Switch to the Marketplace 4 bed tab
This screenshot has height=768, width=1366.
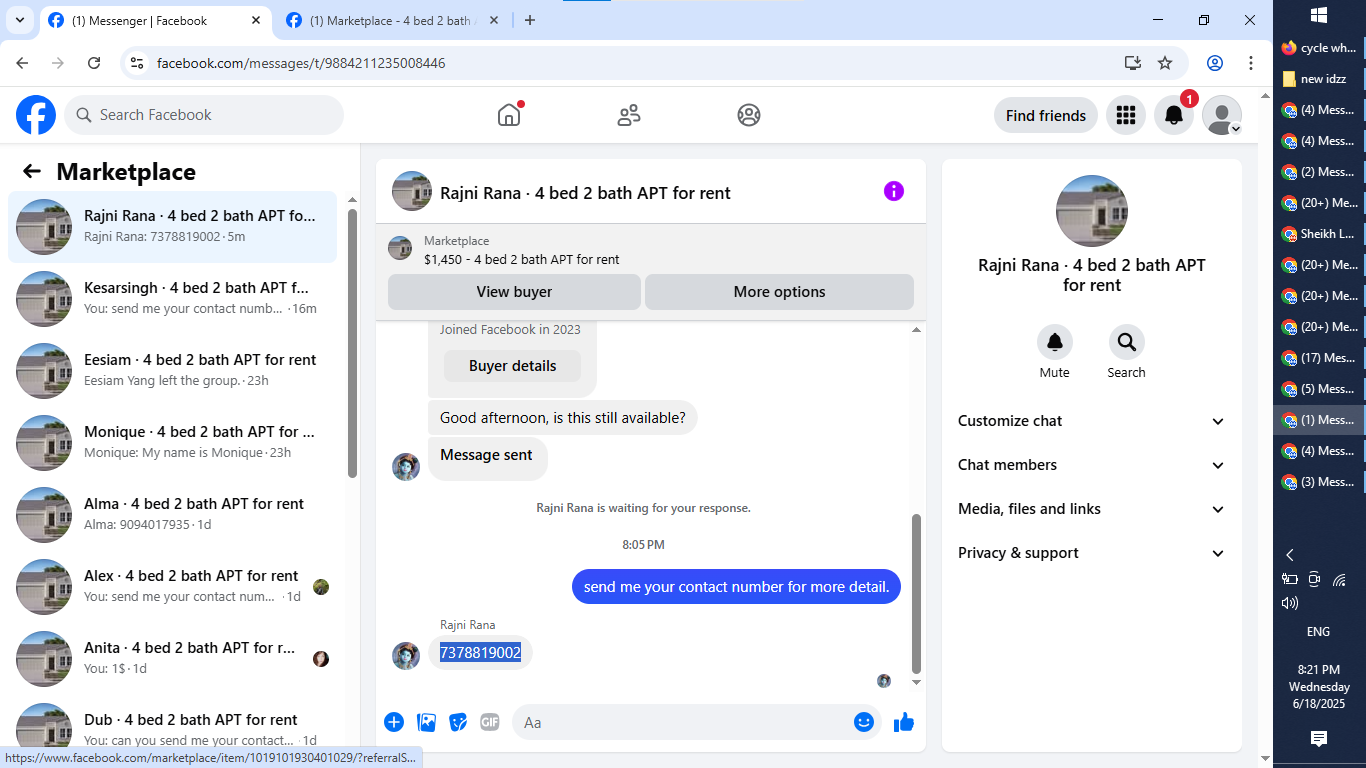coord(390,21)
